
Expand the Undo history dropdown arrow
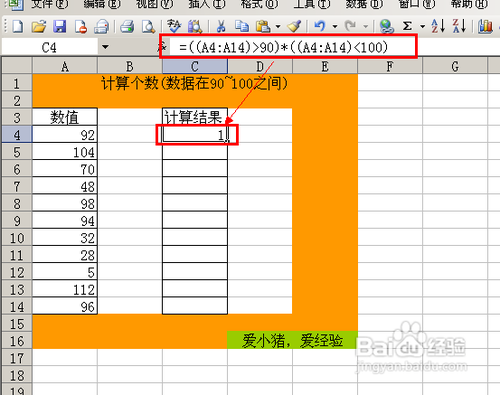tap(335, 26)
